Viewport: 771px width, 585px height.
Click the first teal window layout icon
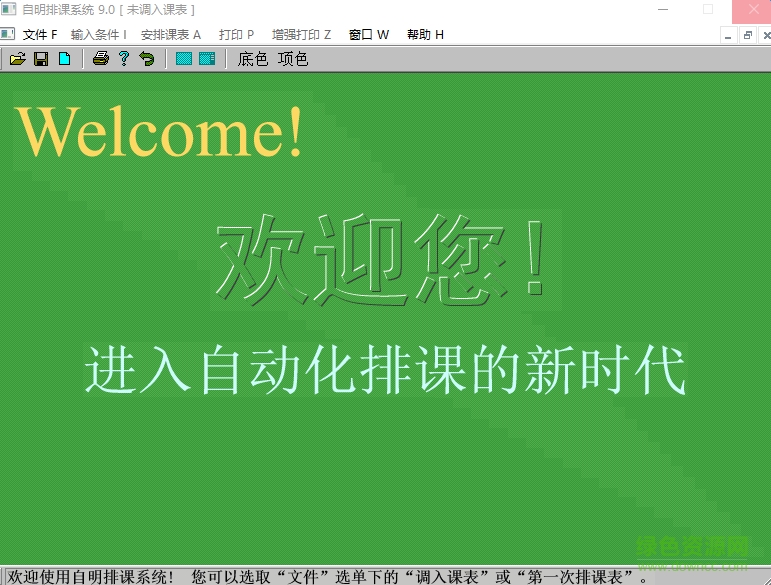pos(183,59)
